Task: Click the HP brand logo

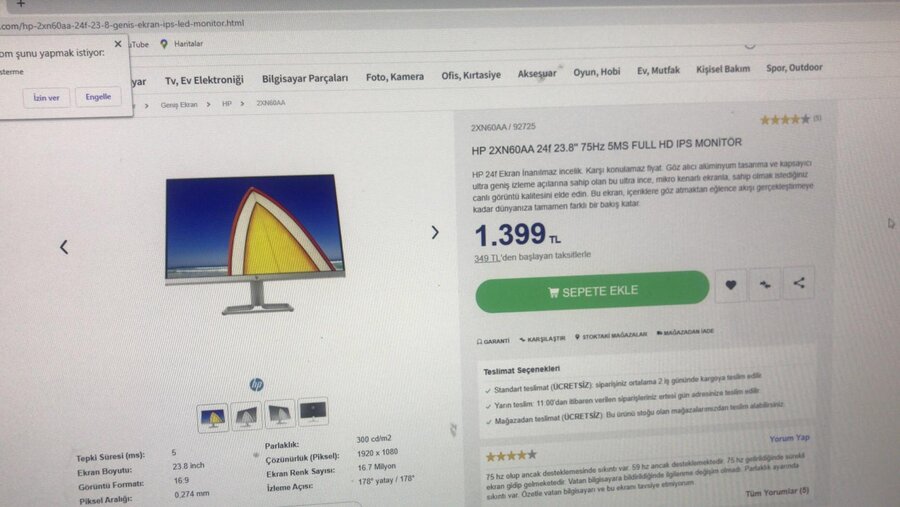Action: (x=257, y=384)
